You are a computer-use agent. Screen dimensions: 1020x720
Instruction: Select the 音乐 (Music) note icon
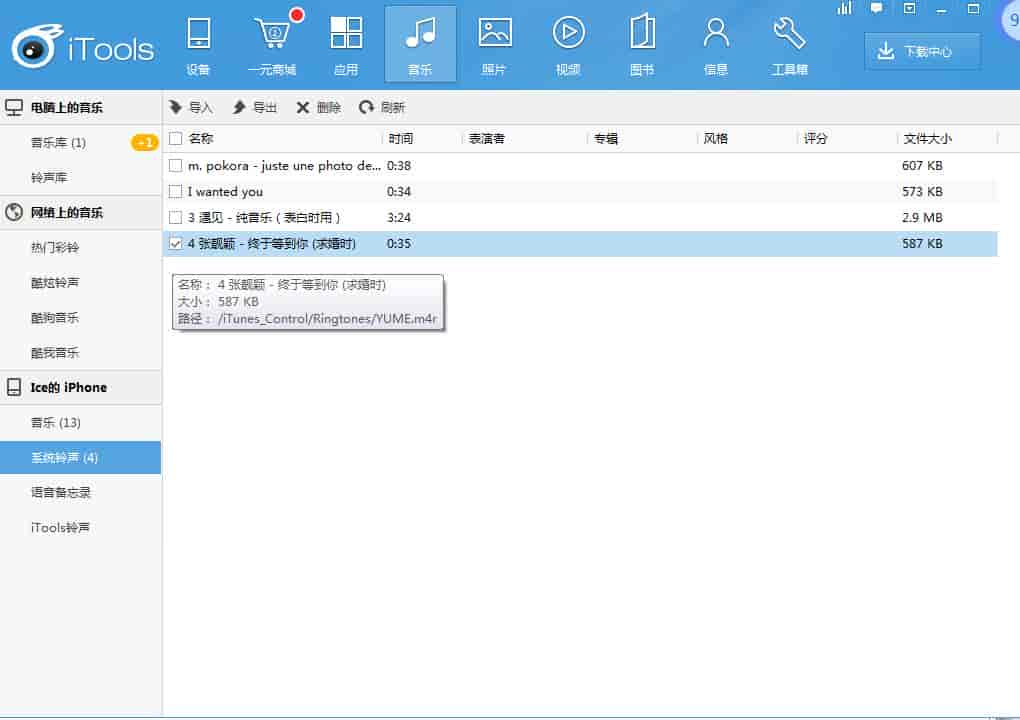tap(420, 33)
